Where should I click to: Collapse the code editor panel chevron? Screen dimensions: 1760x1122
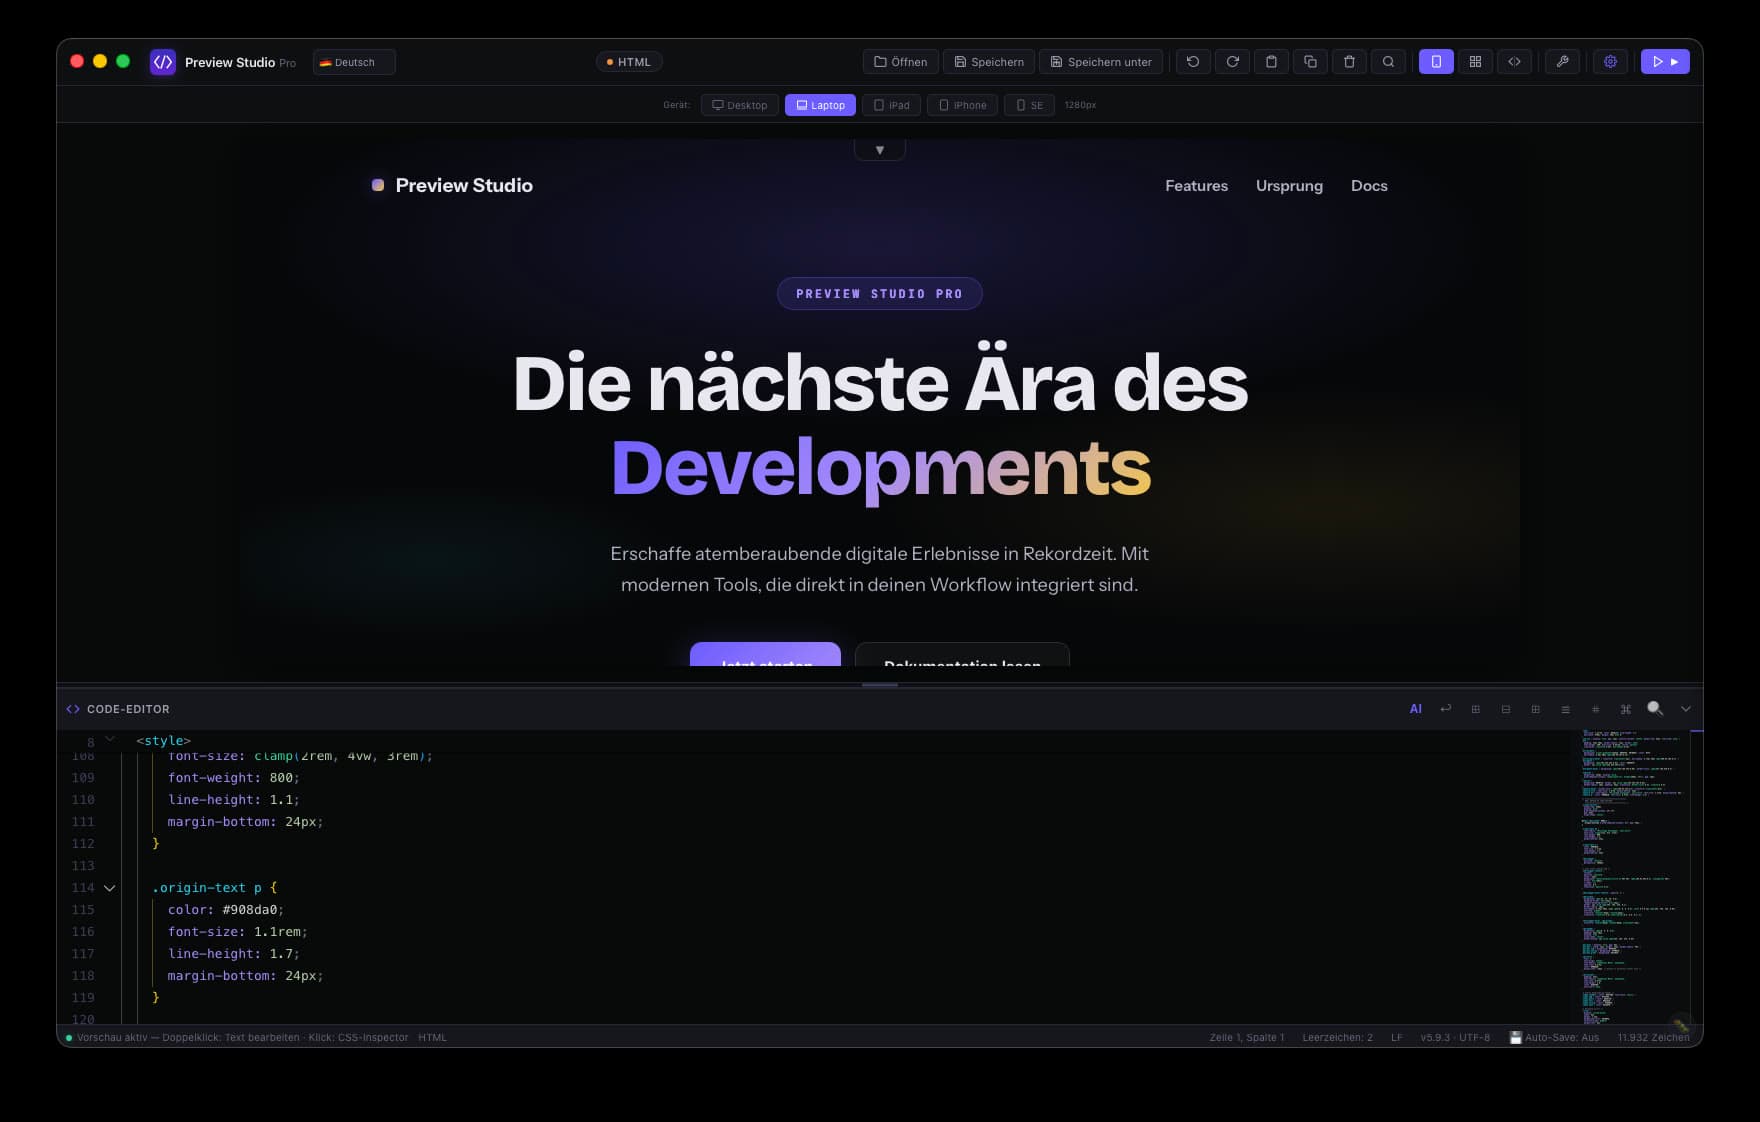(x=1686, y=709)
